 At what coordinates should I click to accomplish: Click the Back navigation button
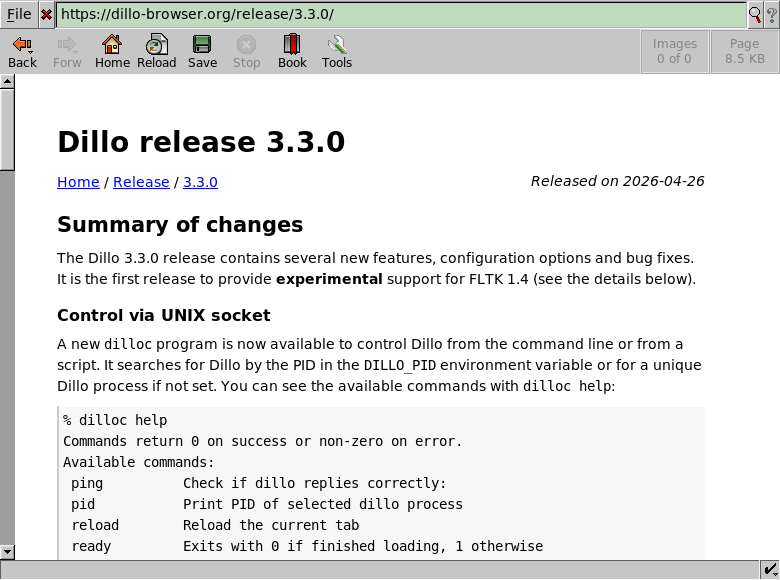[22, 52]
